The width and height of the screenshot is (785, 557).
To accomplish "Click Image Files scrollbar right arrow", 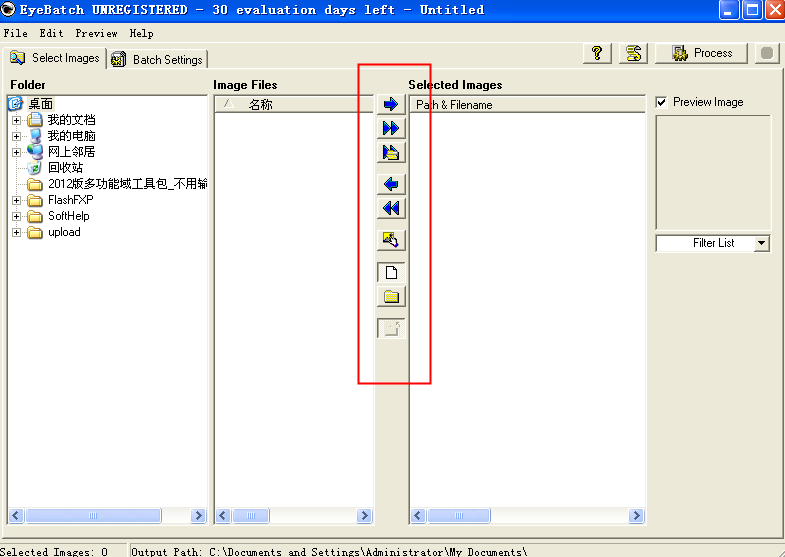I will [x=364, y=515].
